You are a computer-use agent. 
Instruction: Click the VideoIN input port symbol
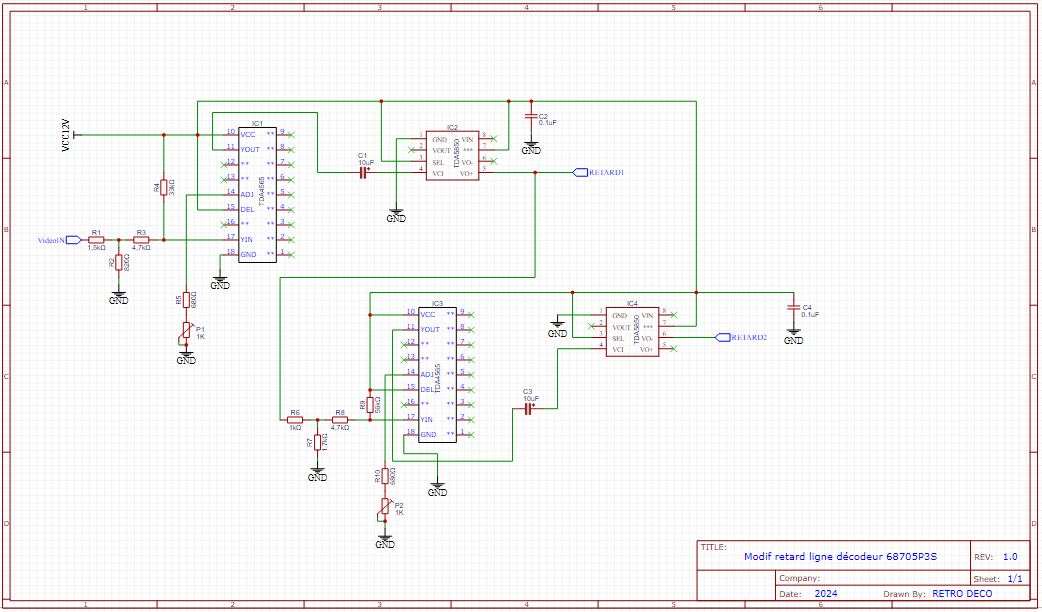coord(73,240)
